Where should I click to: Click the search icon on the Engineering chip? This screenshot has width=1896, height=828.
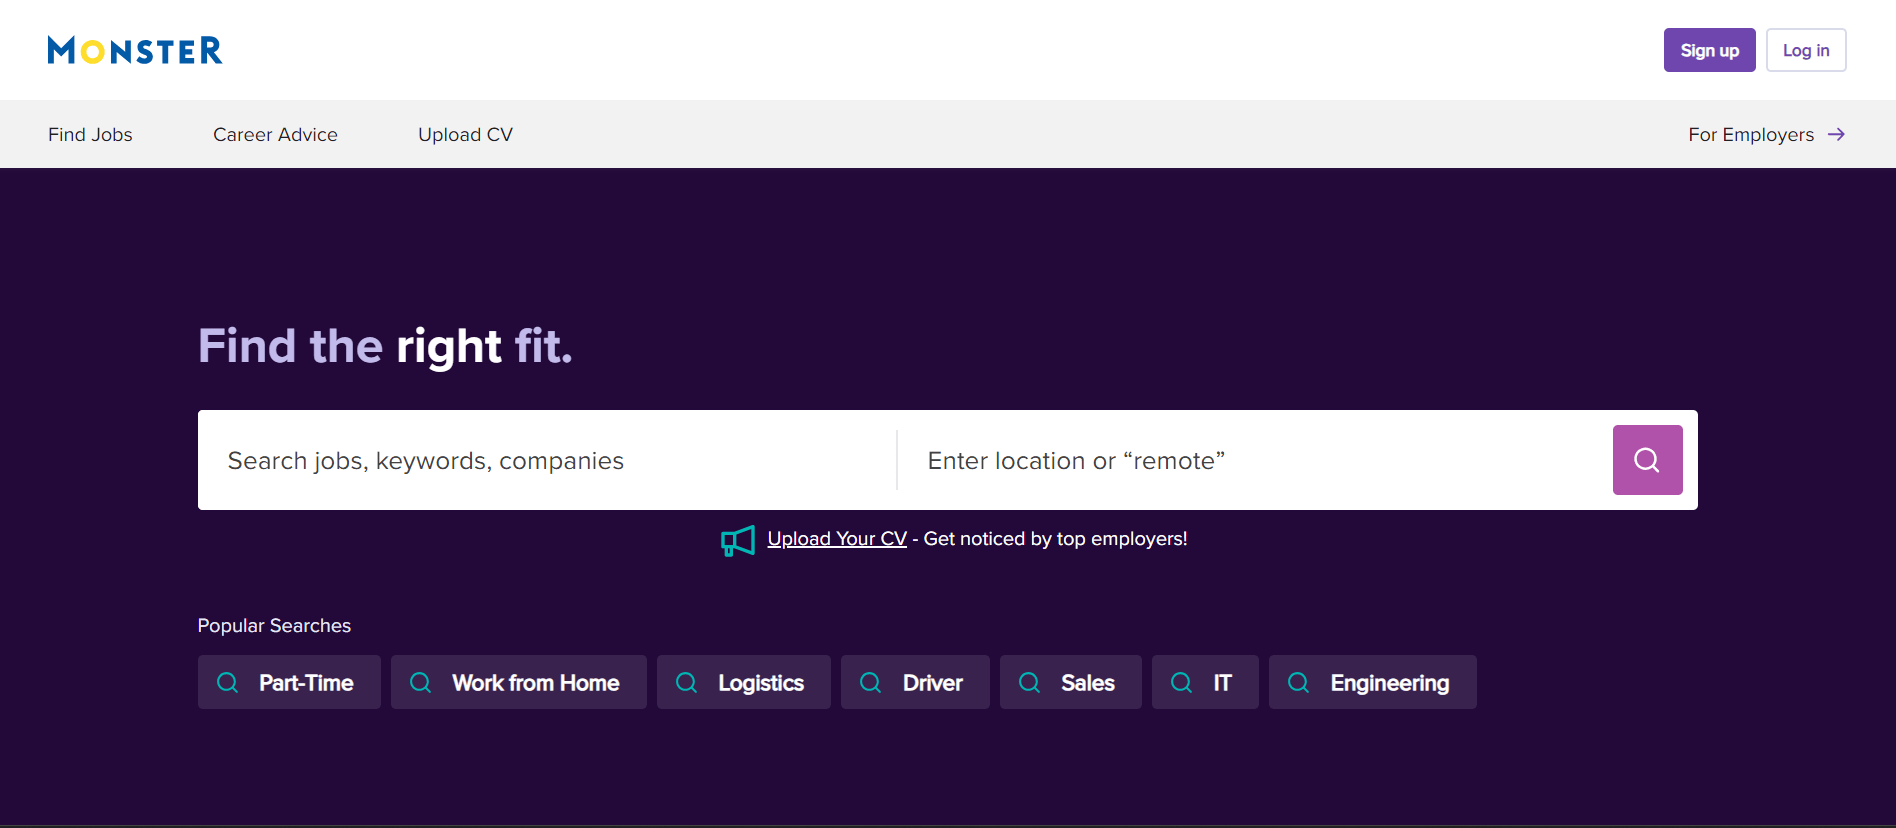[1299, 682]
